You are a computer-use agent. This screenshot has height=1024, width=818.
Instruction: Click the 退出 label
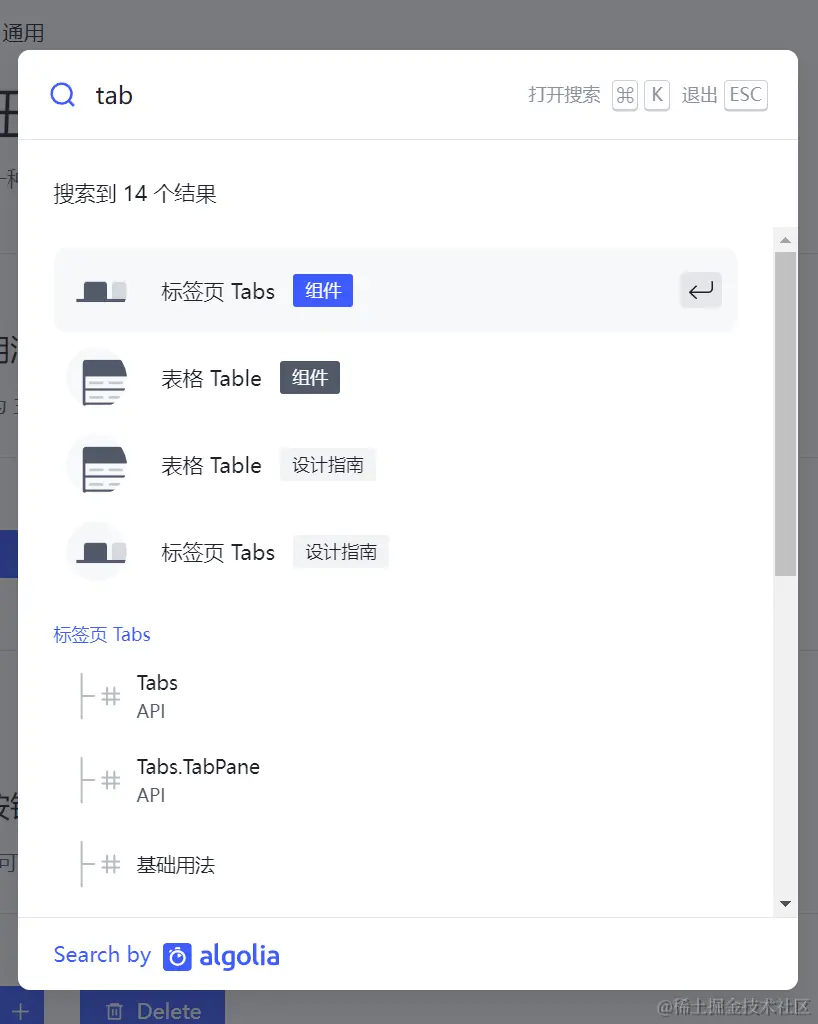point(699,95)
